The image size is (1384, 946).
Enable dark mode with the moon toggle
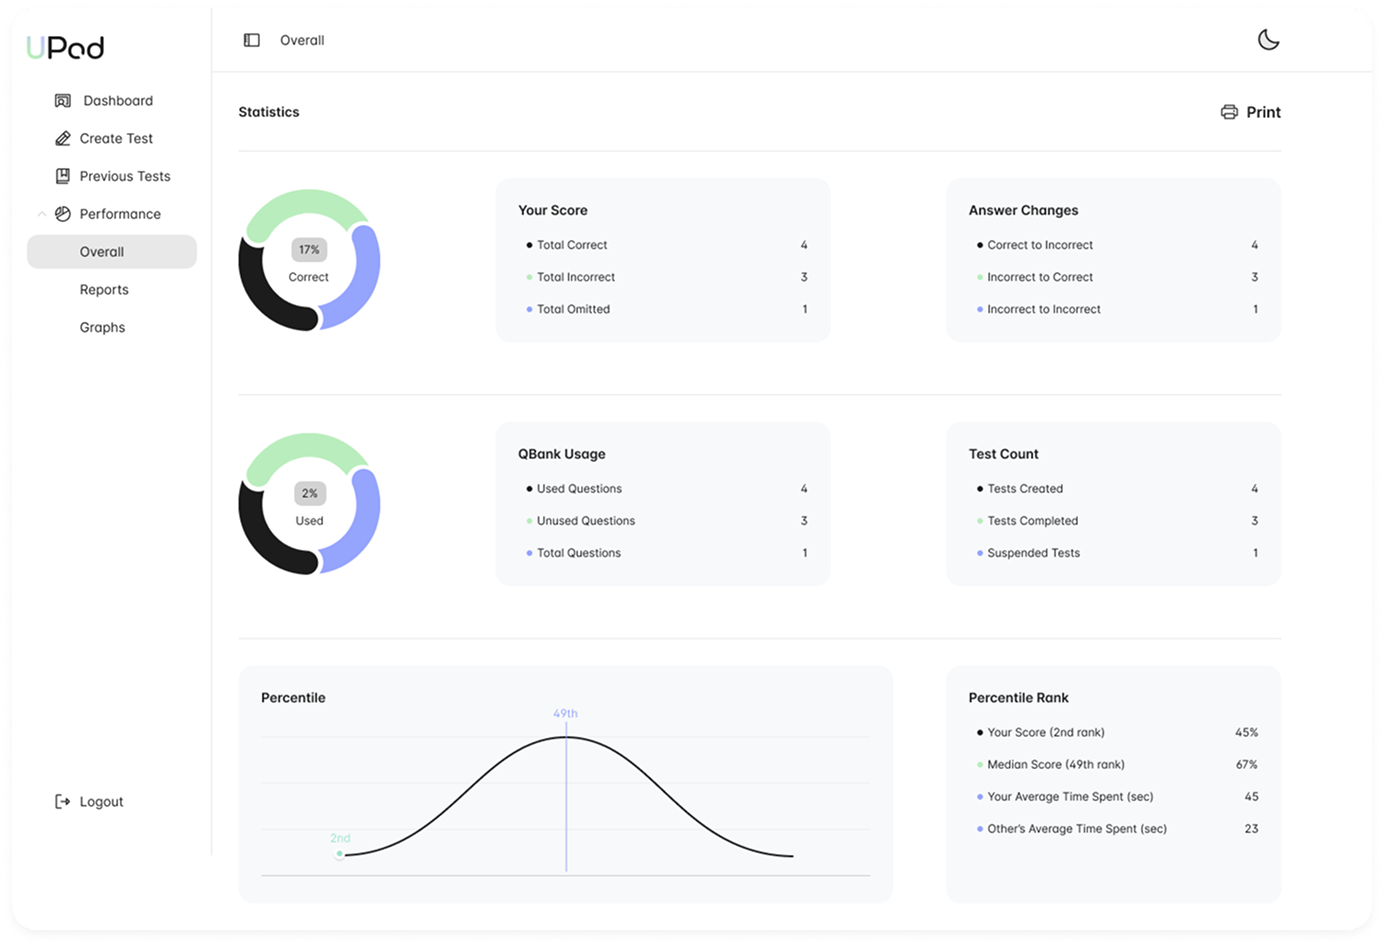(1268, 40)
